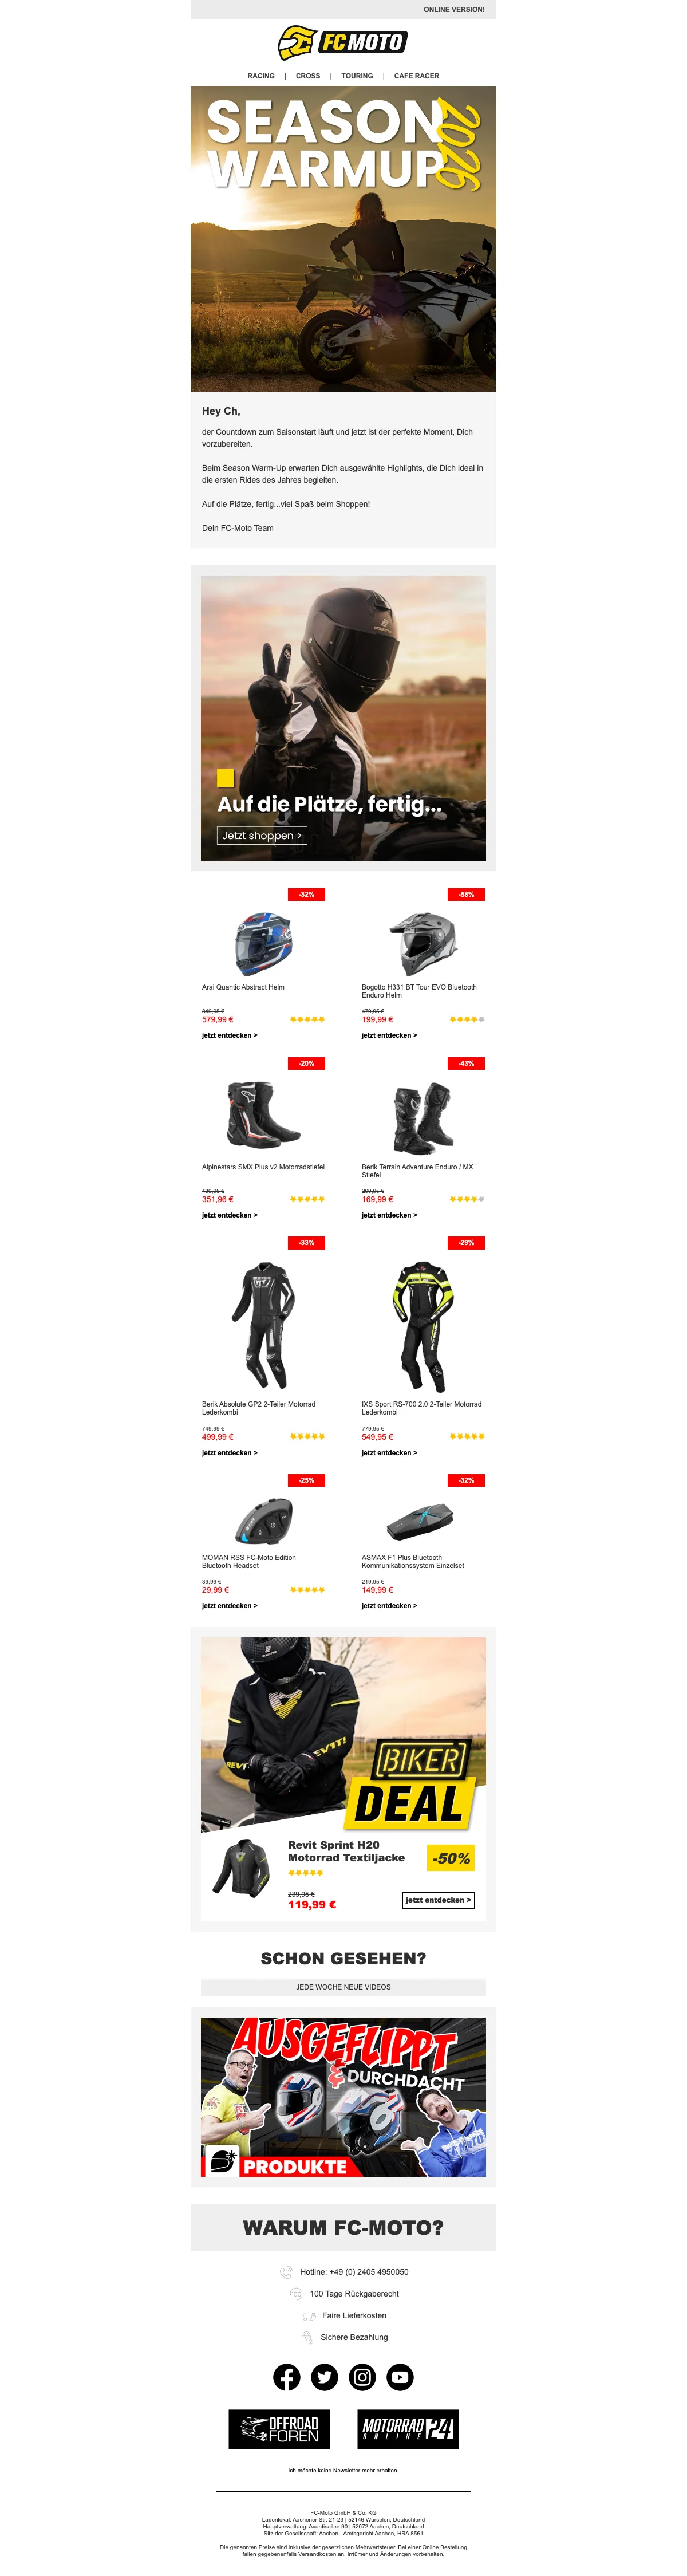This screenshot has height=2576, width=687.
Task: Open the Offroad Foren logo banner
Action: point(279,2429)
